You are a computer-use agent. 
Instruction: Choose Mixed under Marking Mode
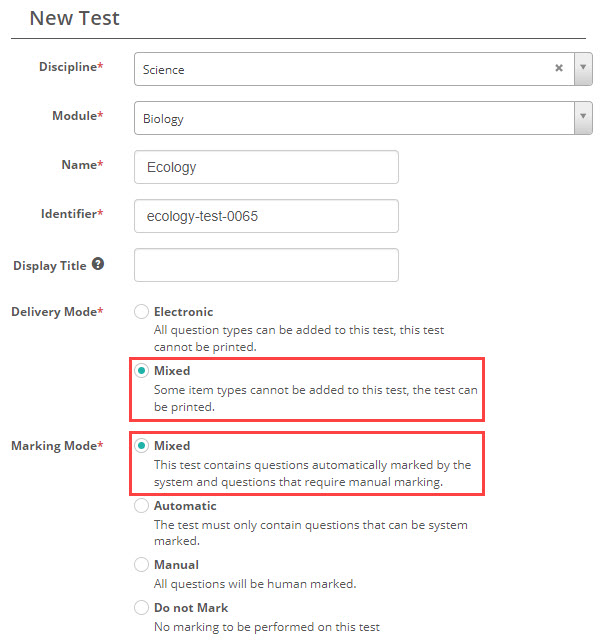point(142,446)
